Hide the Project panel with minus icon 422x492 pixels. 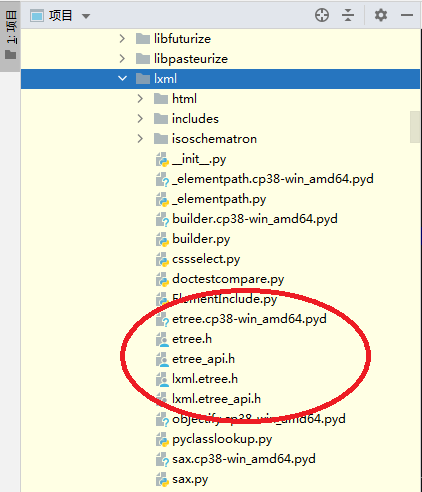point(407,15)
